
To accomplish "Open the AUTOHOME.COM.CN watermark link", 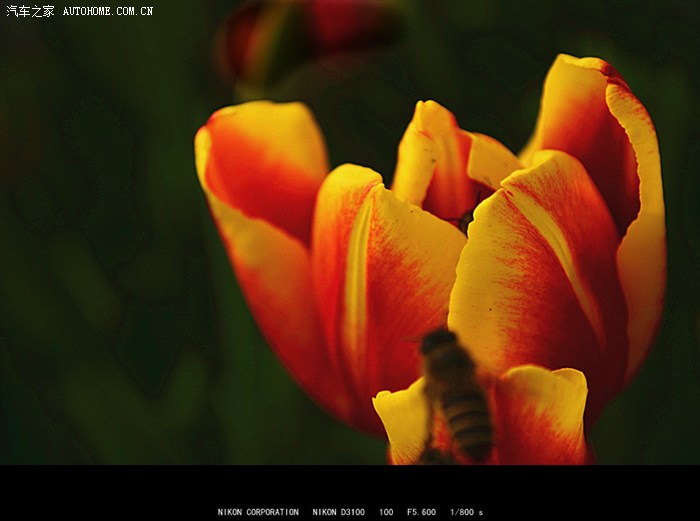I will point(108,11).
